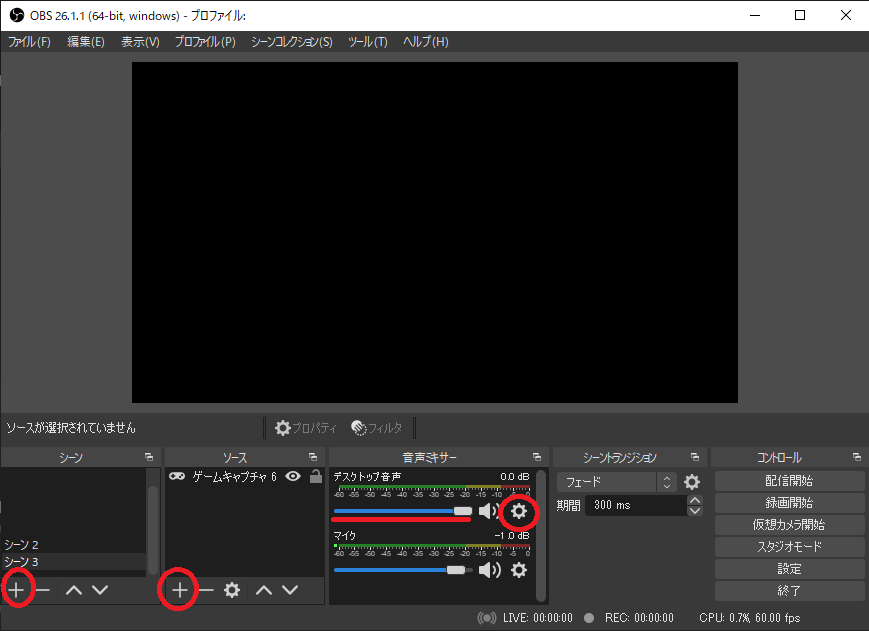Open the 表示(V) menu
The height and width of the screenshot is (631, 869).
click(x=140, y=42)
